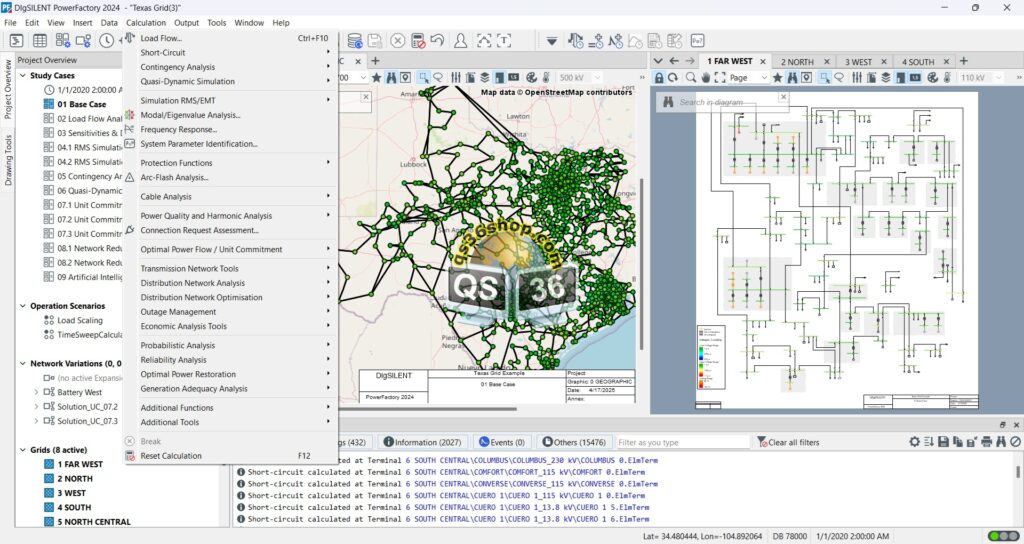1024x544 pixels.
Task: Choose Load Flow from Calculation menu
Action: pos(160,38)
